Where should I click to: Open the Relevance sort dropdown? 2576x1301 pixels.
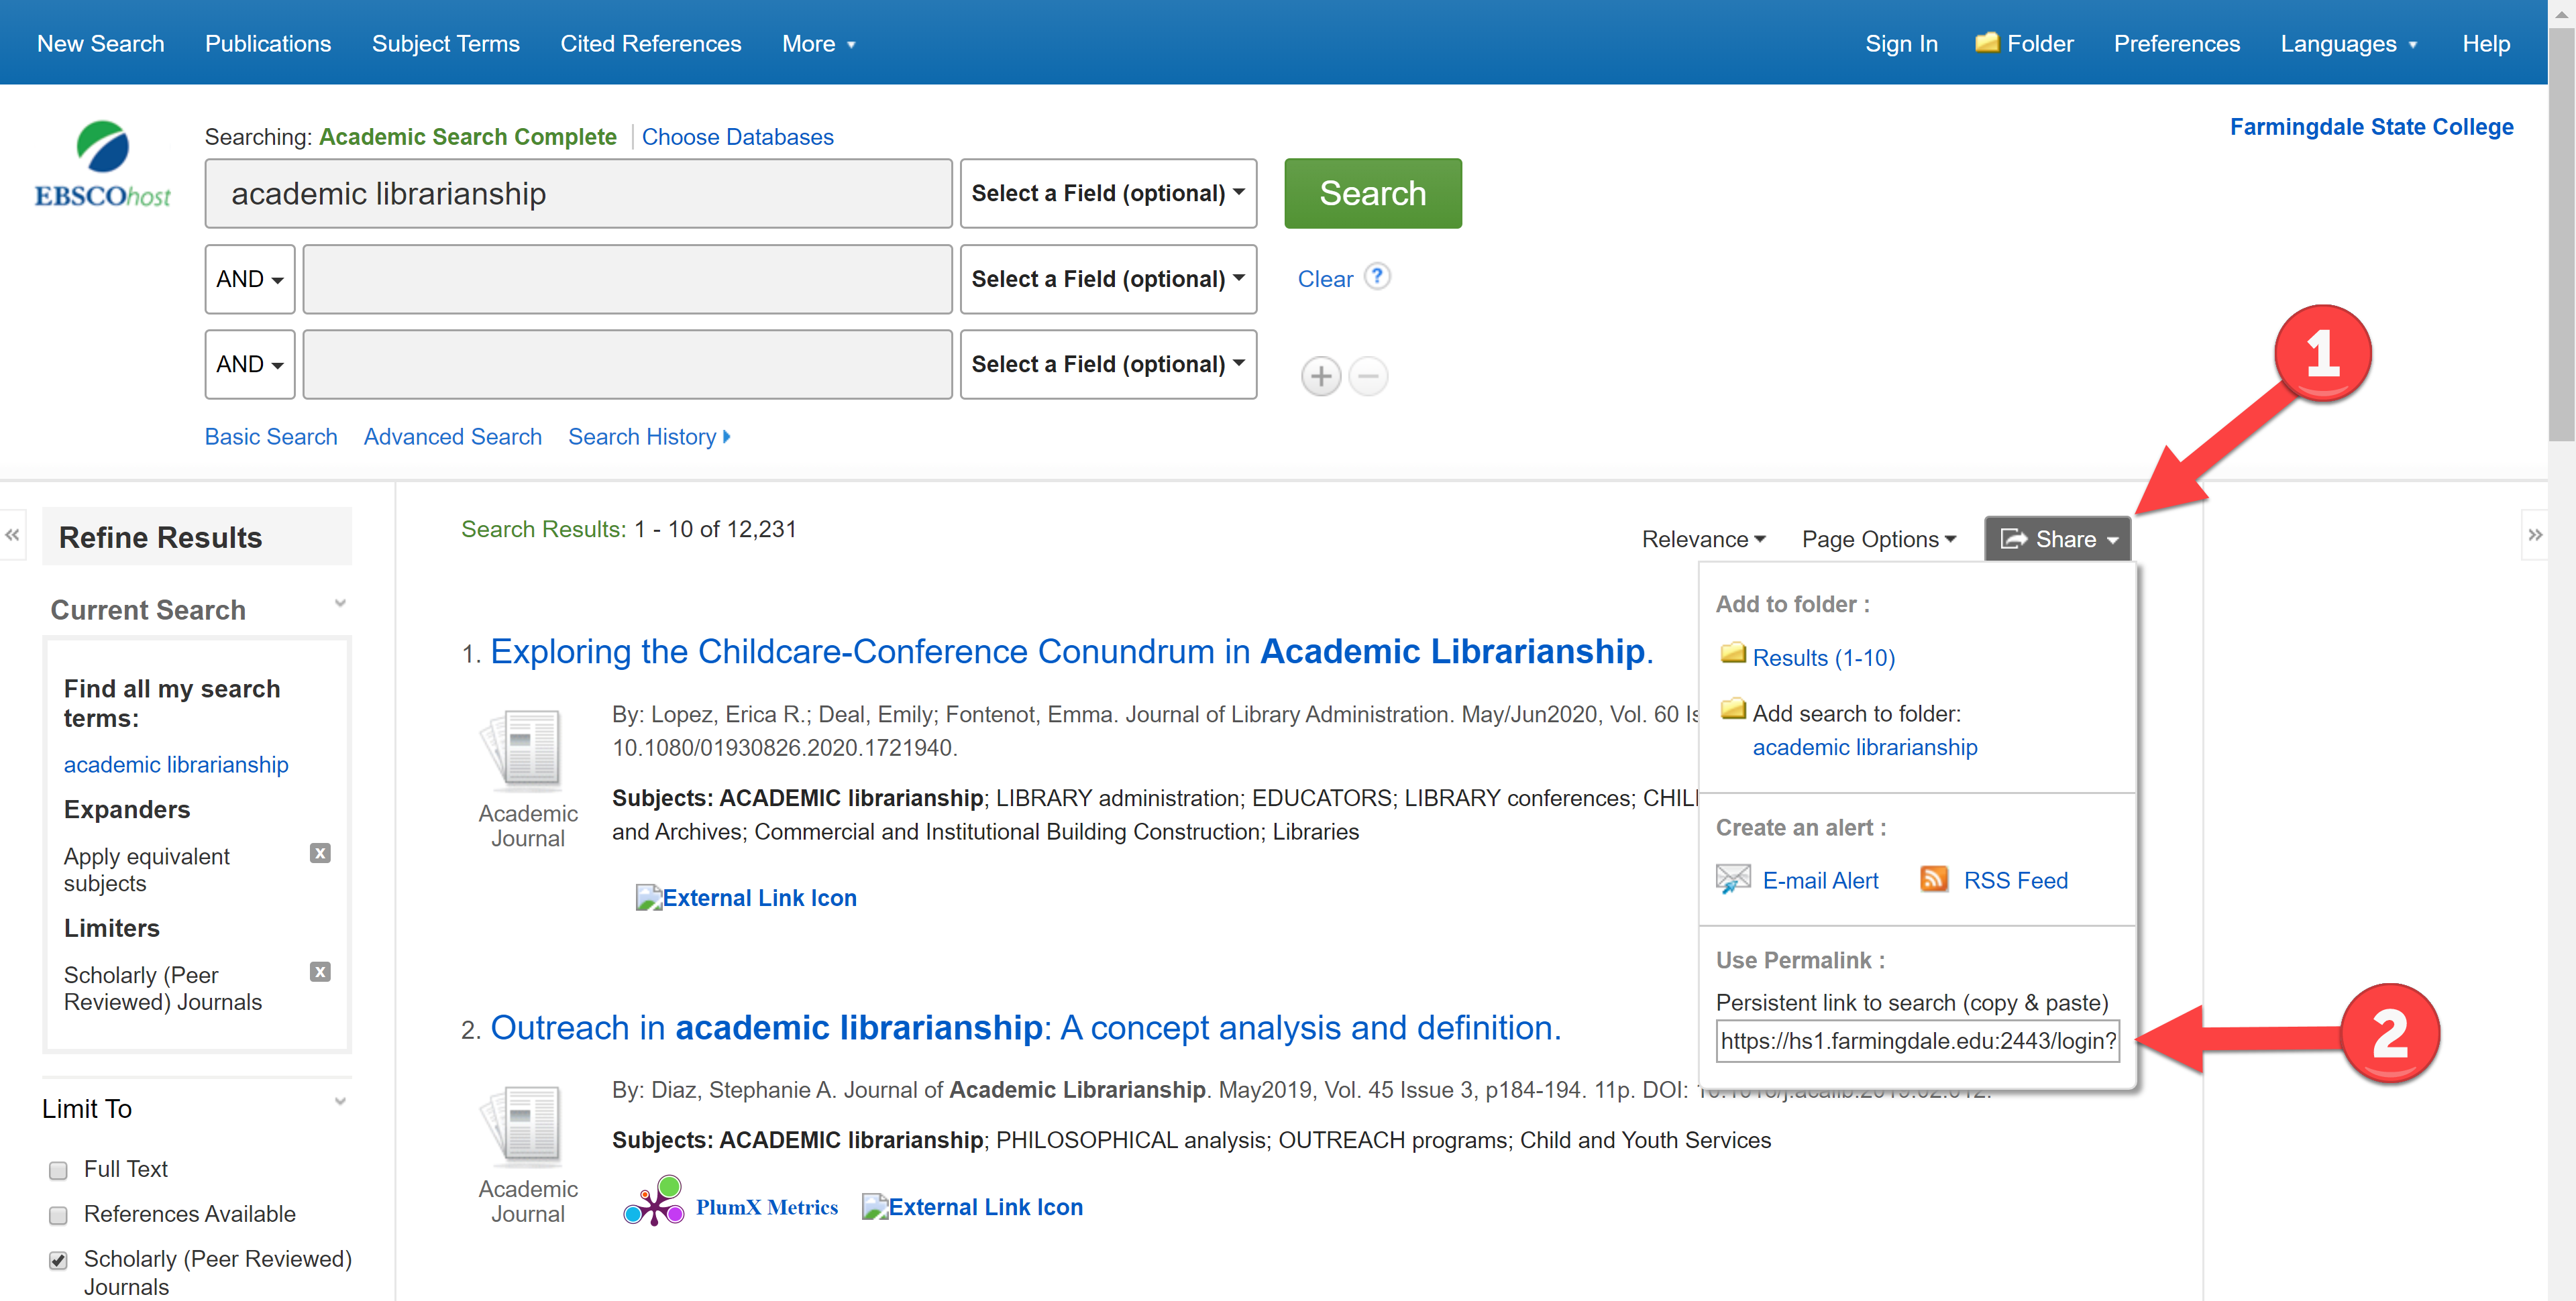tap(1703, 539)
